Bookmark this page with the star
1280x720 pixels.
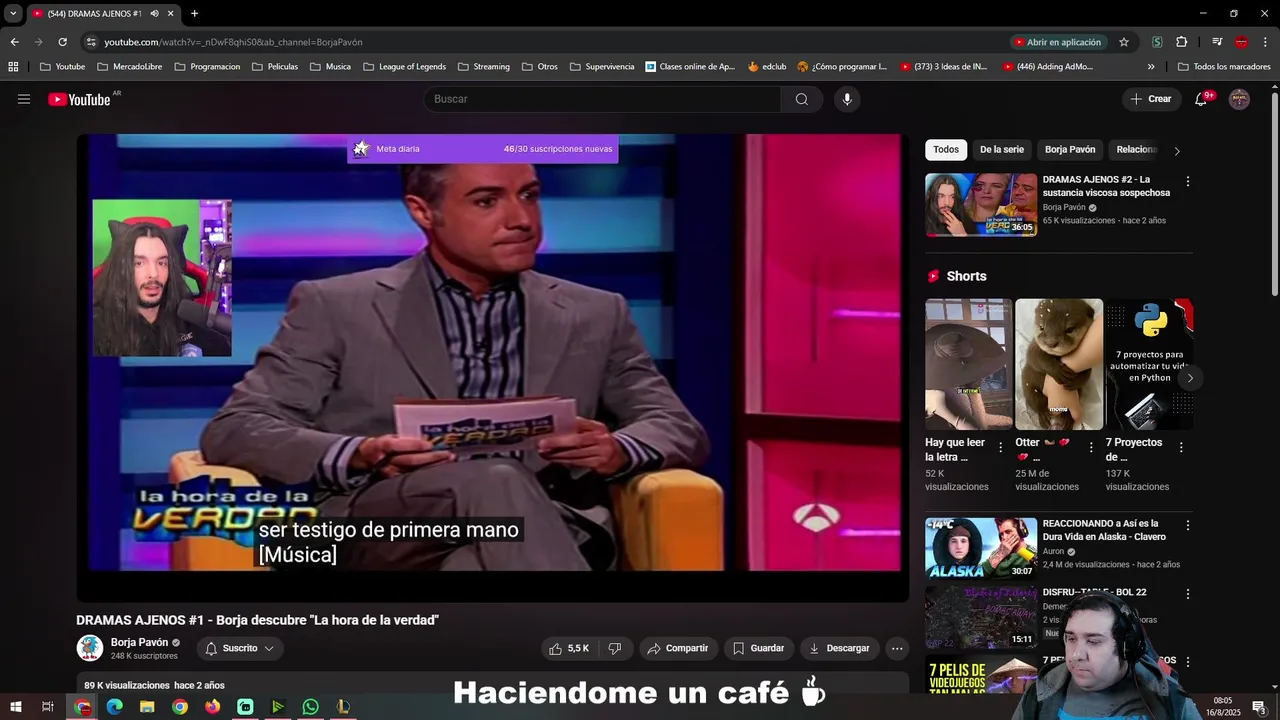pyautogui.click(x=1124, y=42)
